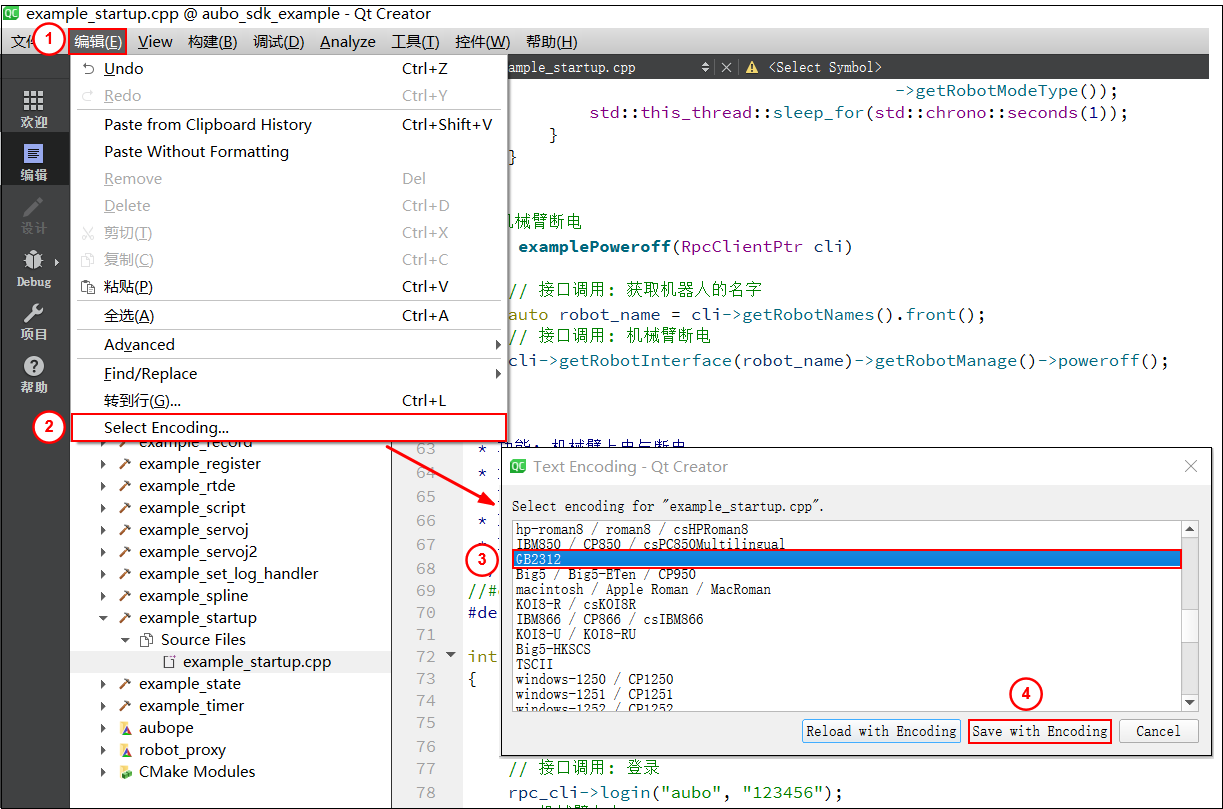
Task: Click the clipboard icon beside 粘贴(P)
Action: pyautogui.click(x=88, y=287)
